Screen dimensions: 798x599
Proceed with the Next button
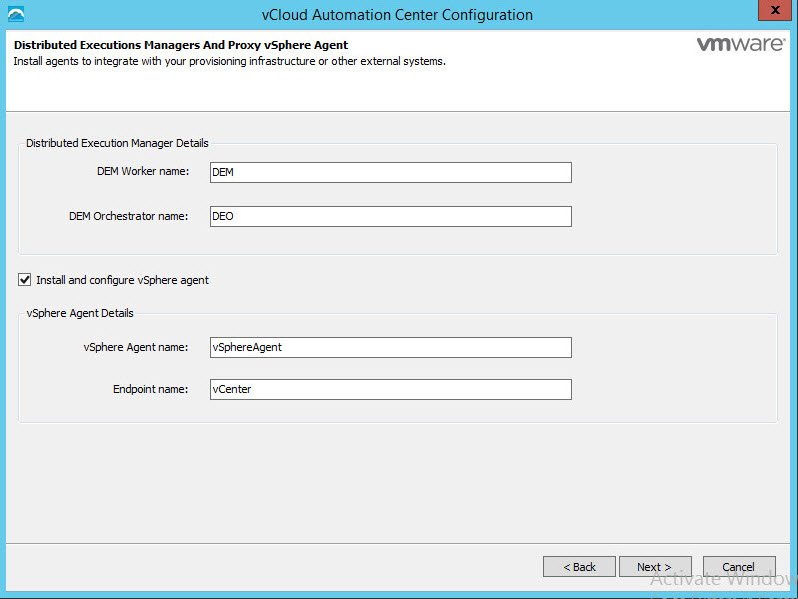(654, 567)
